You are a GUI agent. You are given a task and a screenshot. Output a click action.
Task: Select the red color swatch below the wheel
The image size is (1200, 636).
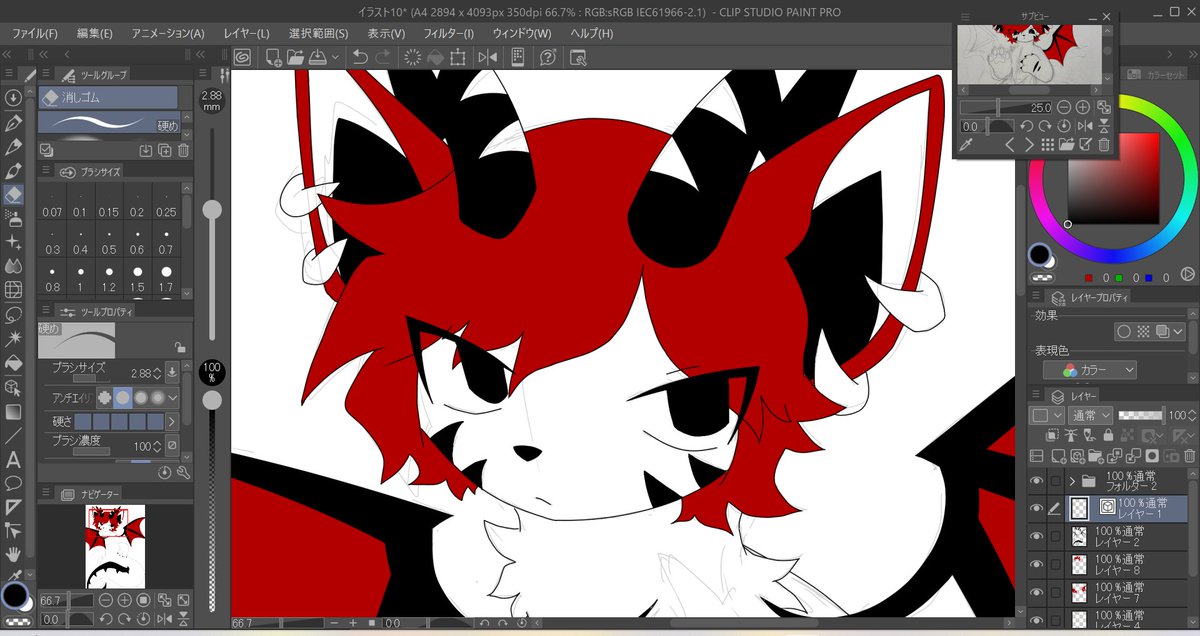1088,278
